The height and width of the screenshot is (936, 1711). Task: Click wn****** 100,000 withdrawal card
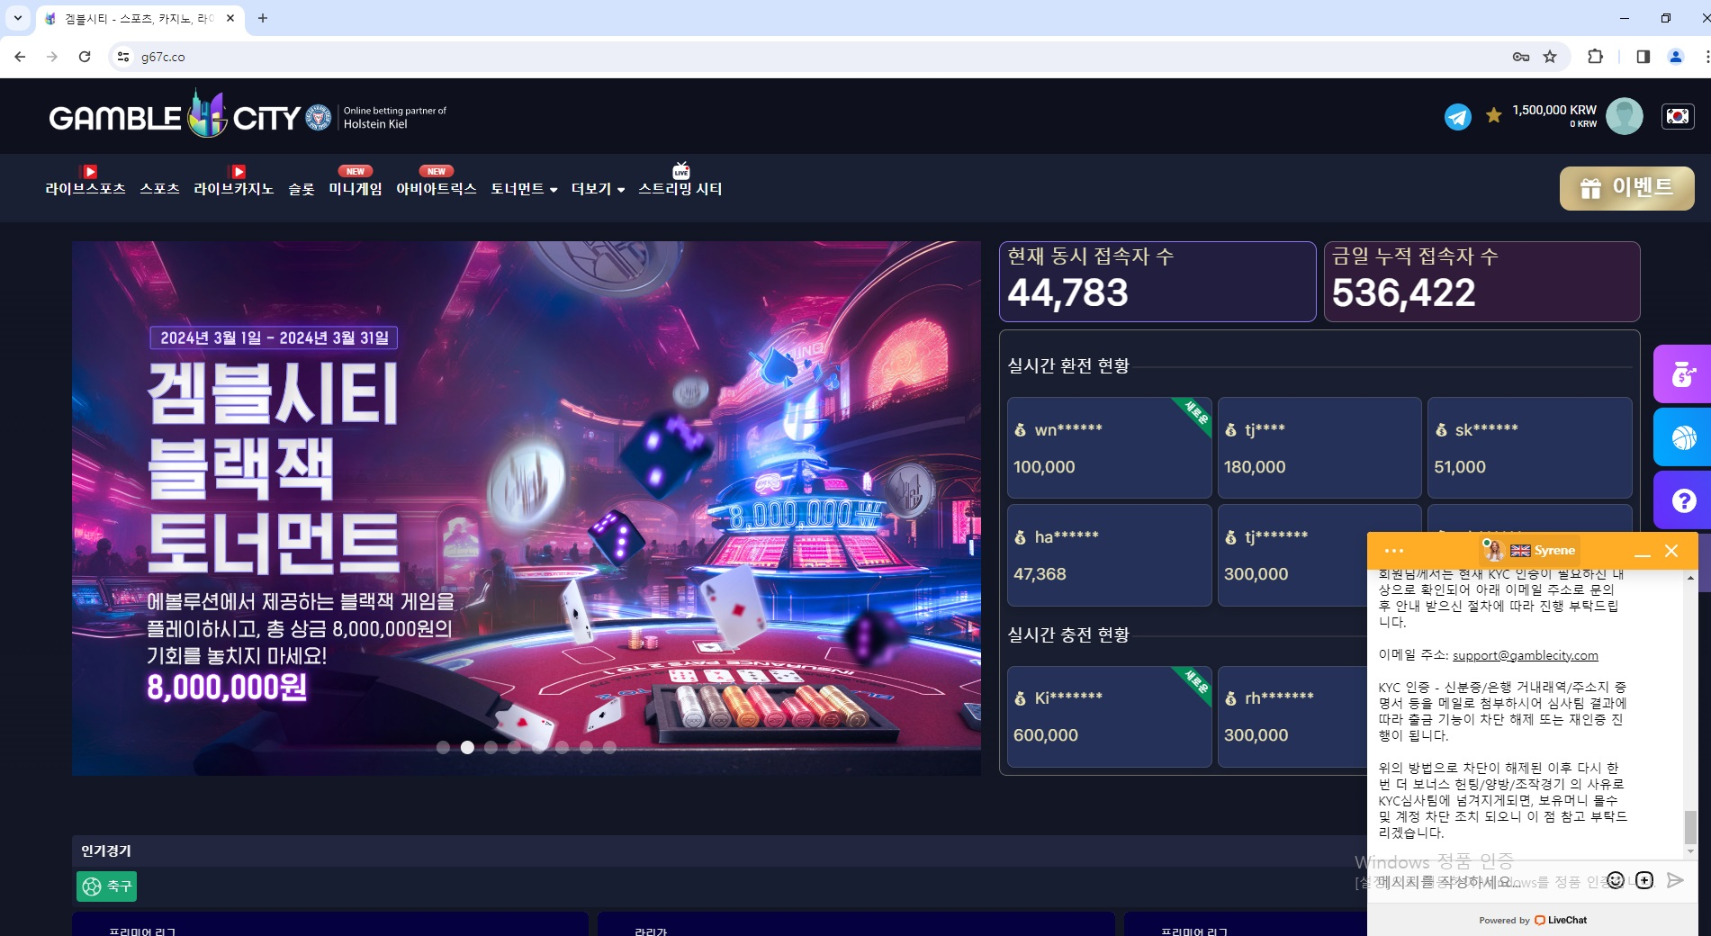1109,448
